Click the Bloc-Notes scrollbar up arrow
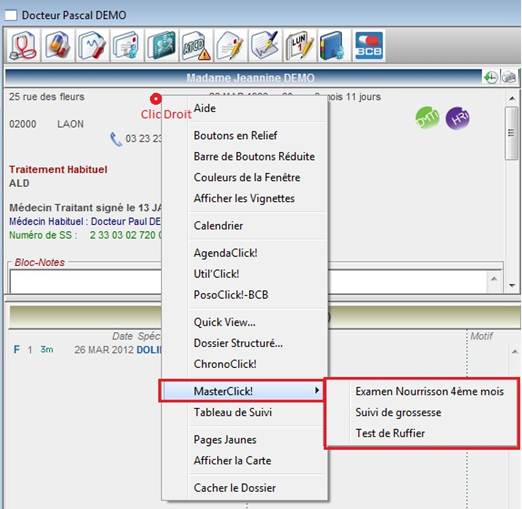 coord(494,278)
